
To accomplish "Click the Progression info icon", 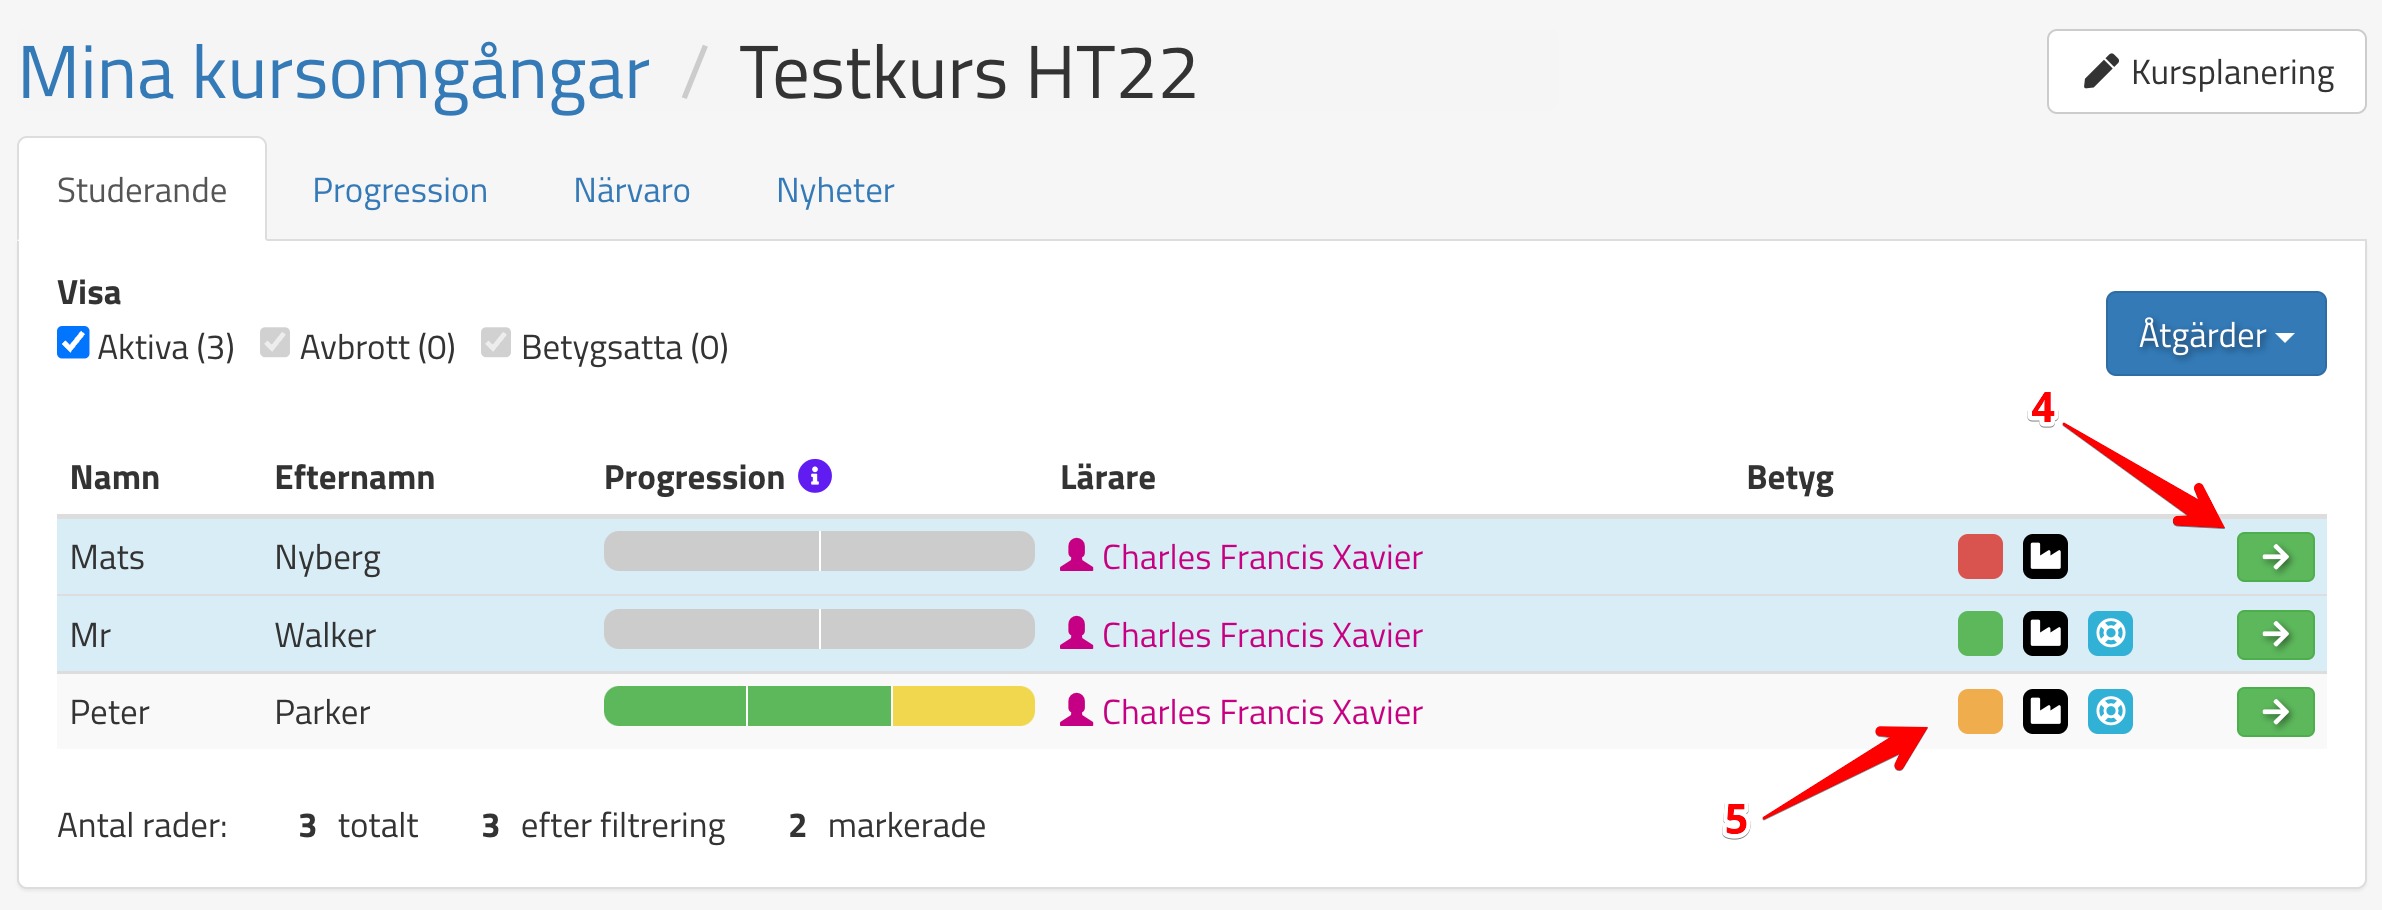I will [815, 476].
